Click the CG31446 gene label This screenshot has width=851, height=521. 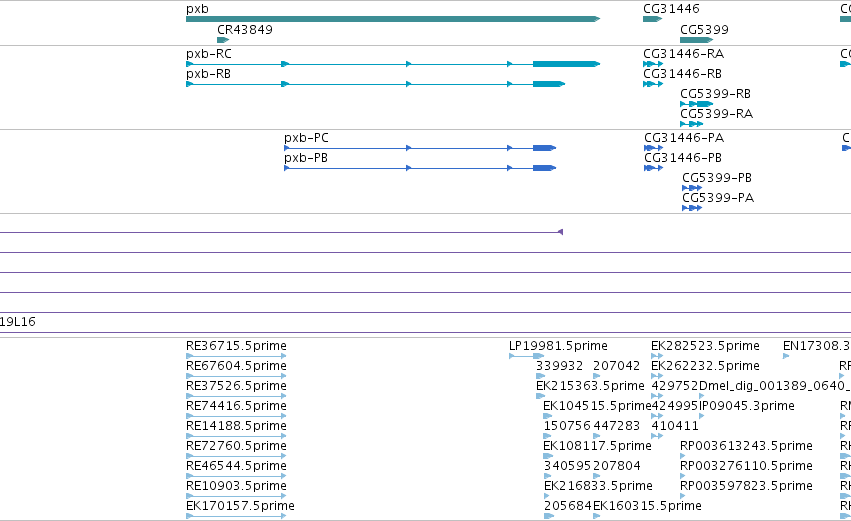[x=671, y=9]
